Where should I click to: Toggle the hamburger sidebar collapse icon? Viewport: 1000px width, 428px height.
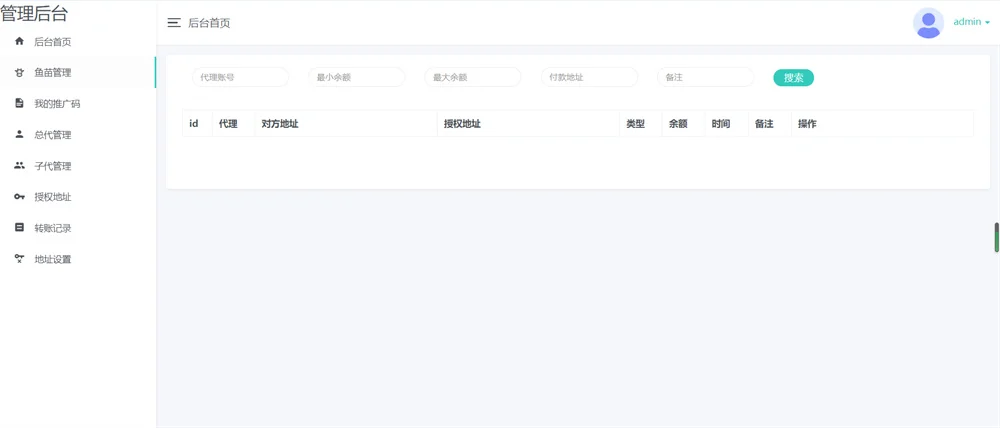click(173, 23)
